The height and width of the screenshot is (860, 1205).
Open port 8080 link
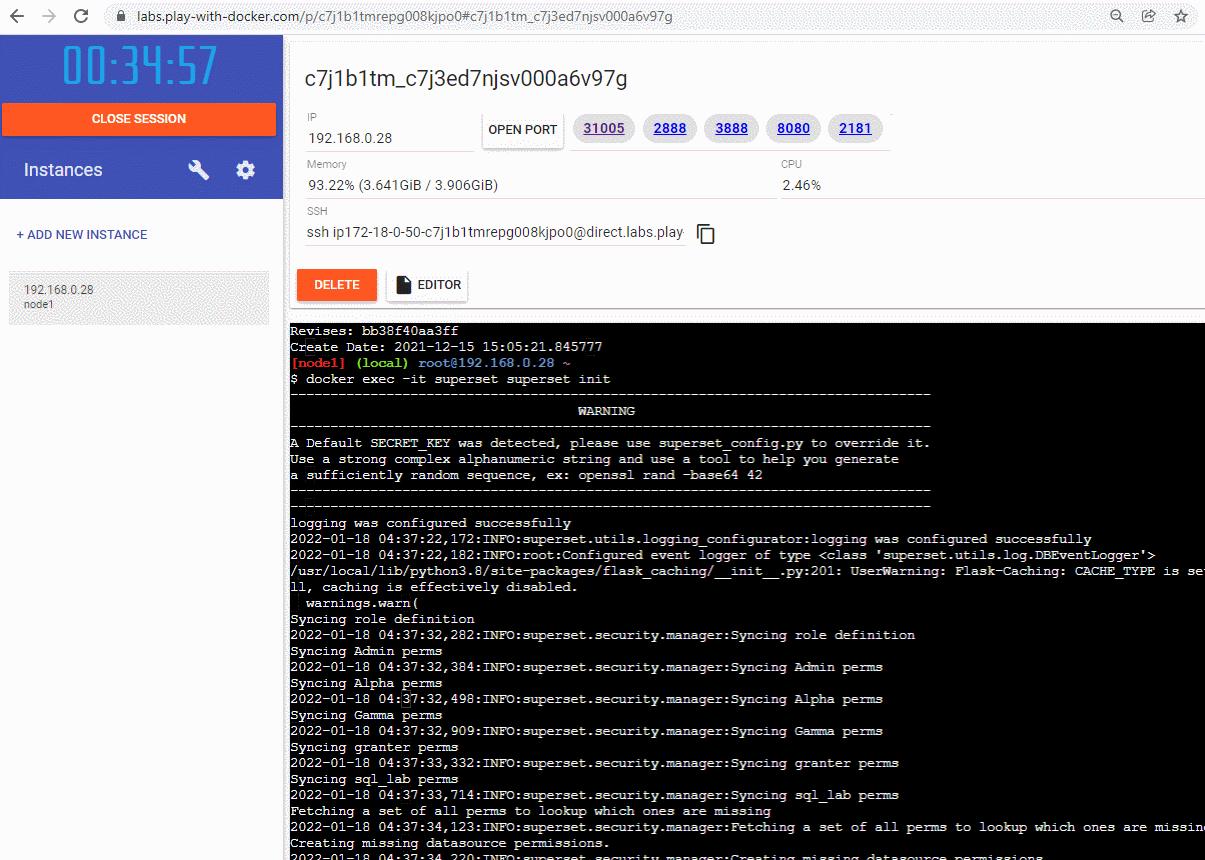click(793, 128)
